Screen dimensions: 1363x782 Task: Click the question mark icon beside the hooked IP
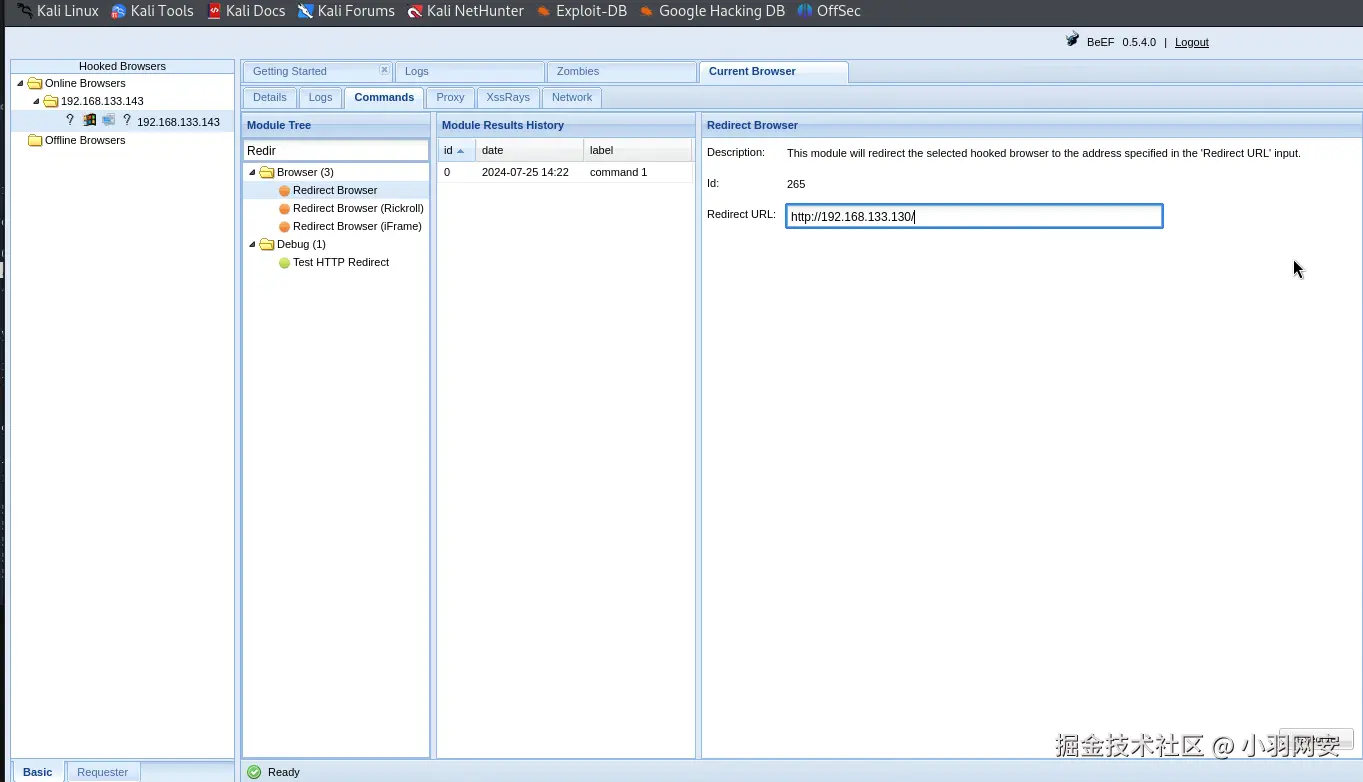(127, 120)
